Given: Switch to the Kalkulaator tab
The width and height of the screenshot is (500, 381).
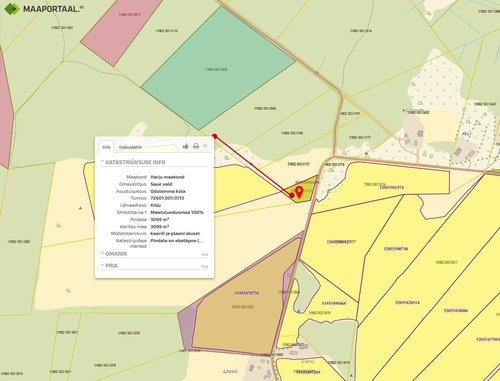Looking at the screenshot, I should coord(131,147).
